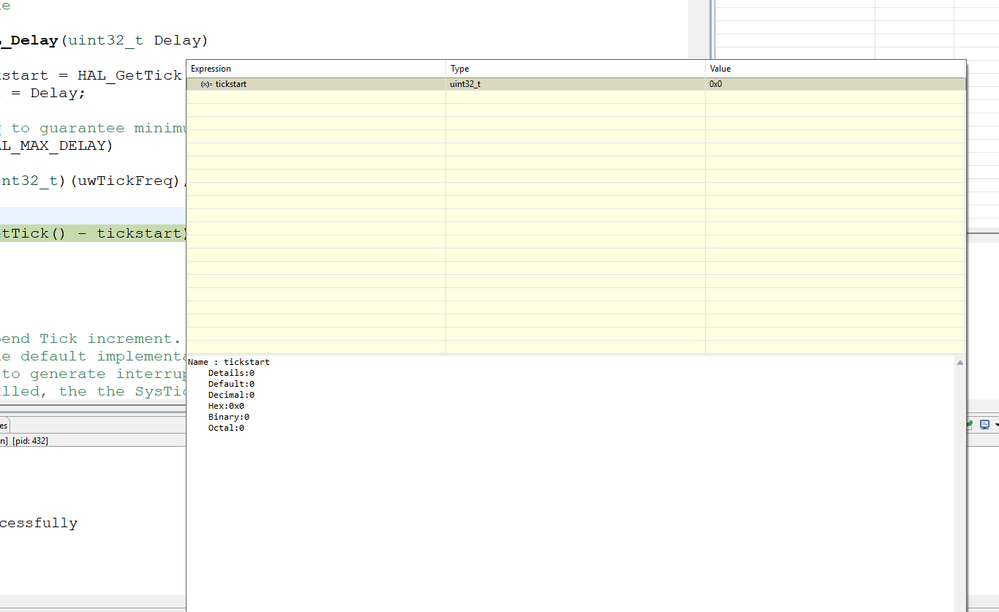Click the pin console icon
Viewport: 999px width, 612px height.
(970, 425)
